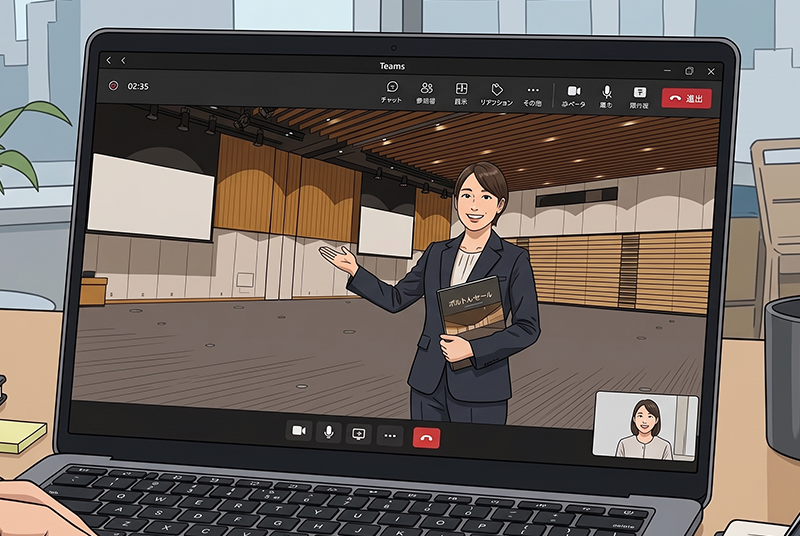The width and height of the screenshot is (800, 536).
Task: Hang up with the red bottom phone button
Action: [426, 438]
